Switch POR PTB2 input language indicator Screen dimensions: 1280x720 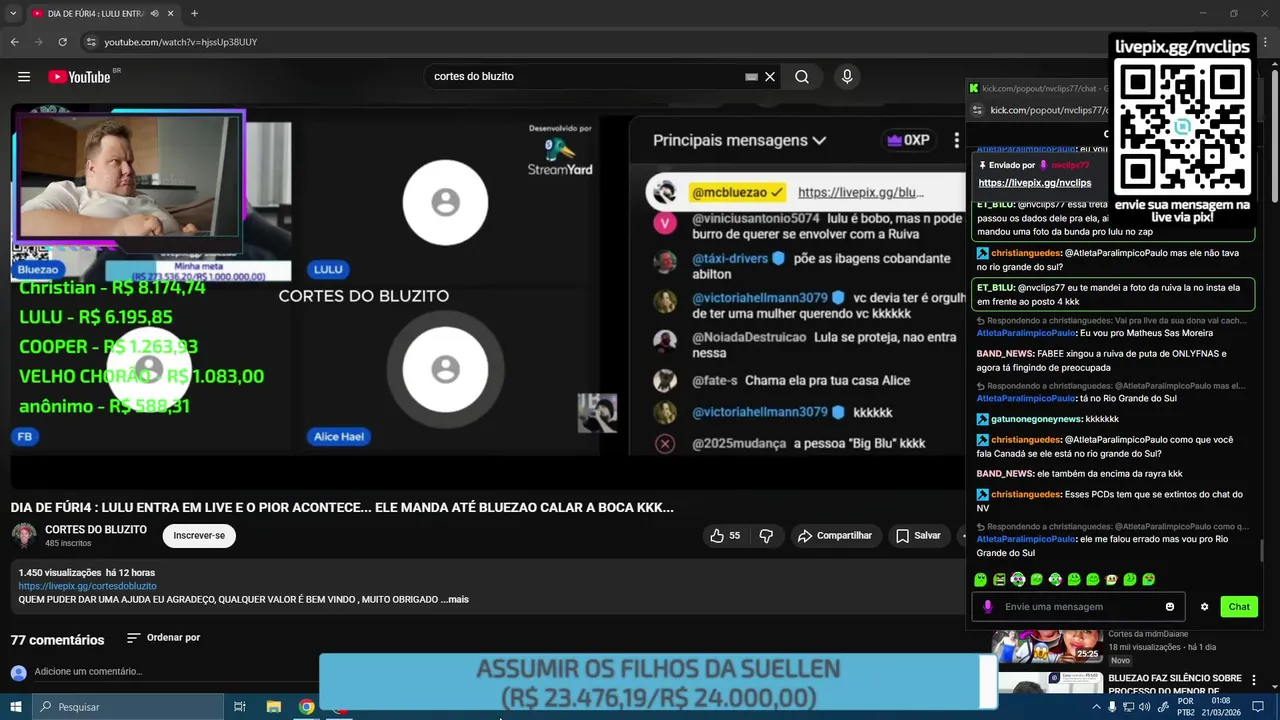1186,707
